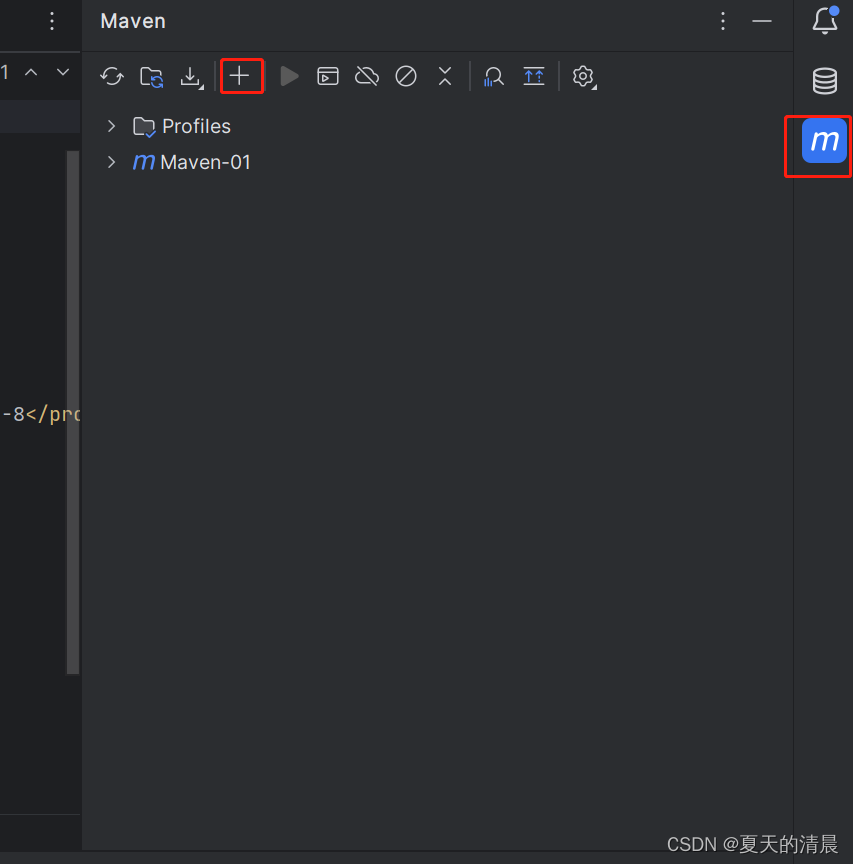Execute Maven goal icon
854x864 pixels.
click(x=327, y=76)
